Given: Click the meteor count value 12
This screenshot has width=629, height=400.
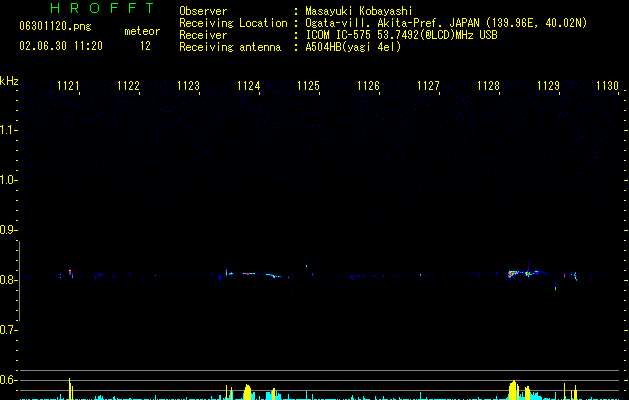Looking at the screenshot, I should tap(145, 46).
